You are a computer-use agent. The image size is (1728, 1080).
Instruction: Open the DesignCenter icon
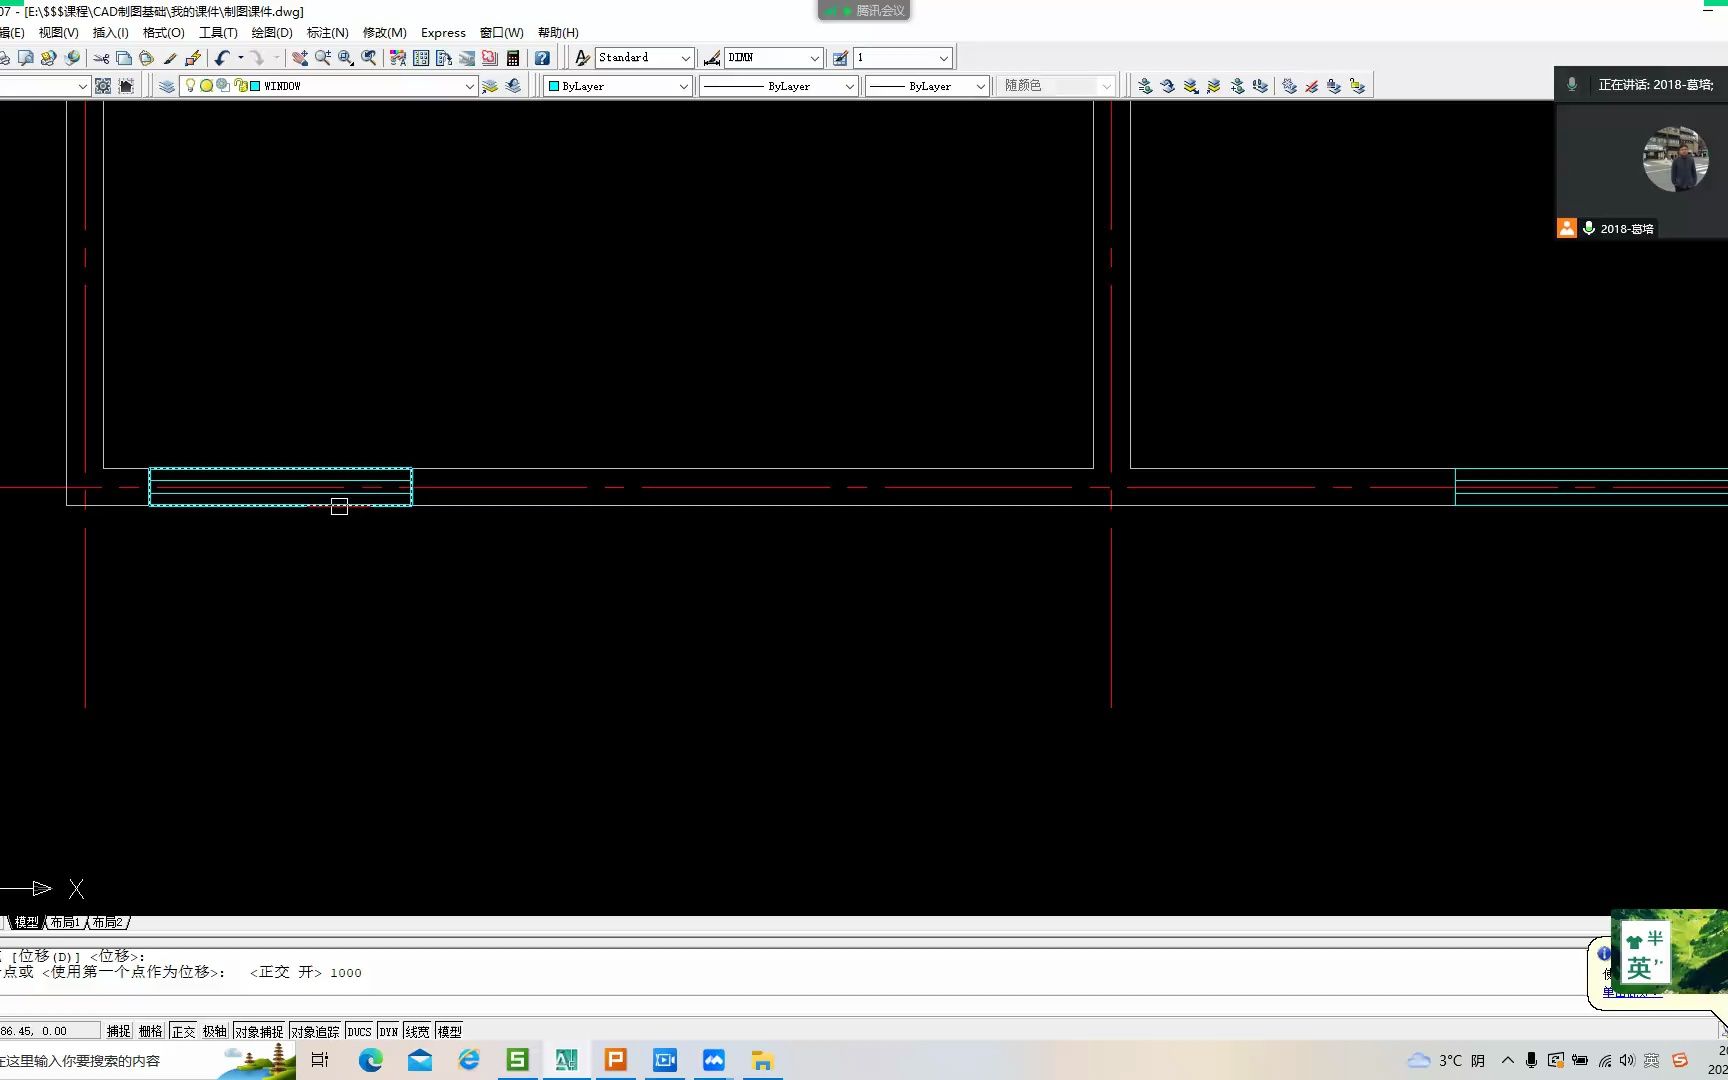pyautogui.click(x=421, y=58)
